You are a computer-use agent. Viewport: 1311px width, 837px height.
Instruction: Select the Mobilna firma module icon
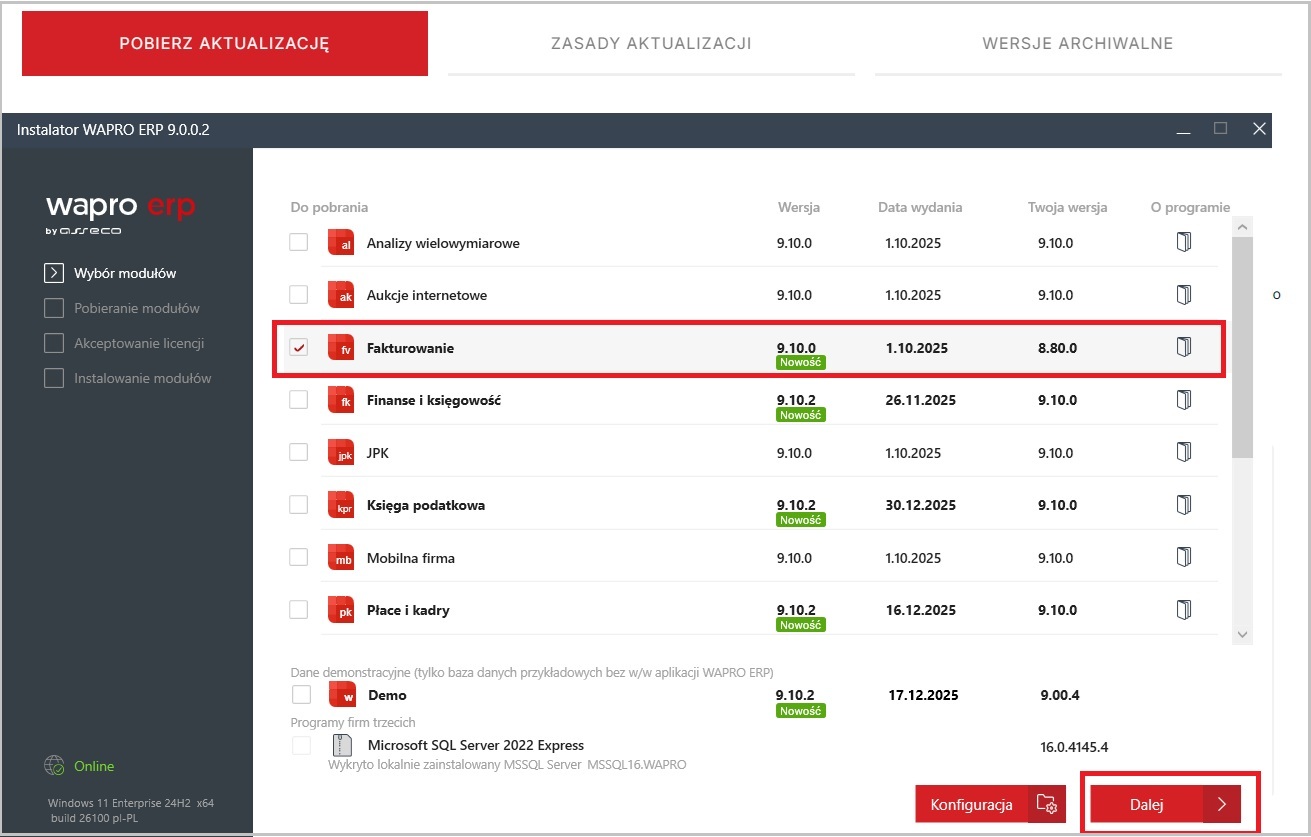[x=341, y=557]
